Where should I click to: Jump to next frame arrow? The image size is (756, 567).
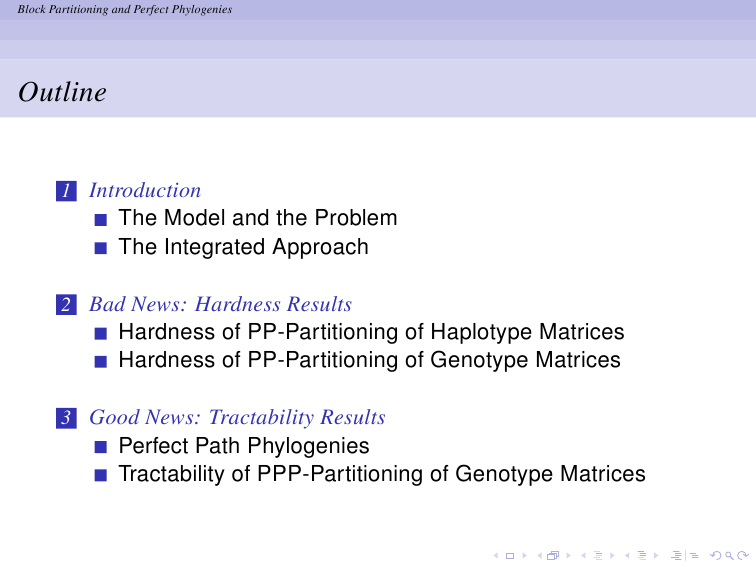[568, 556]
